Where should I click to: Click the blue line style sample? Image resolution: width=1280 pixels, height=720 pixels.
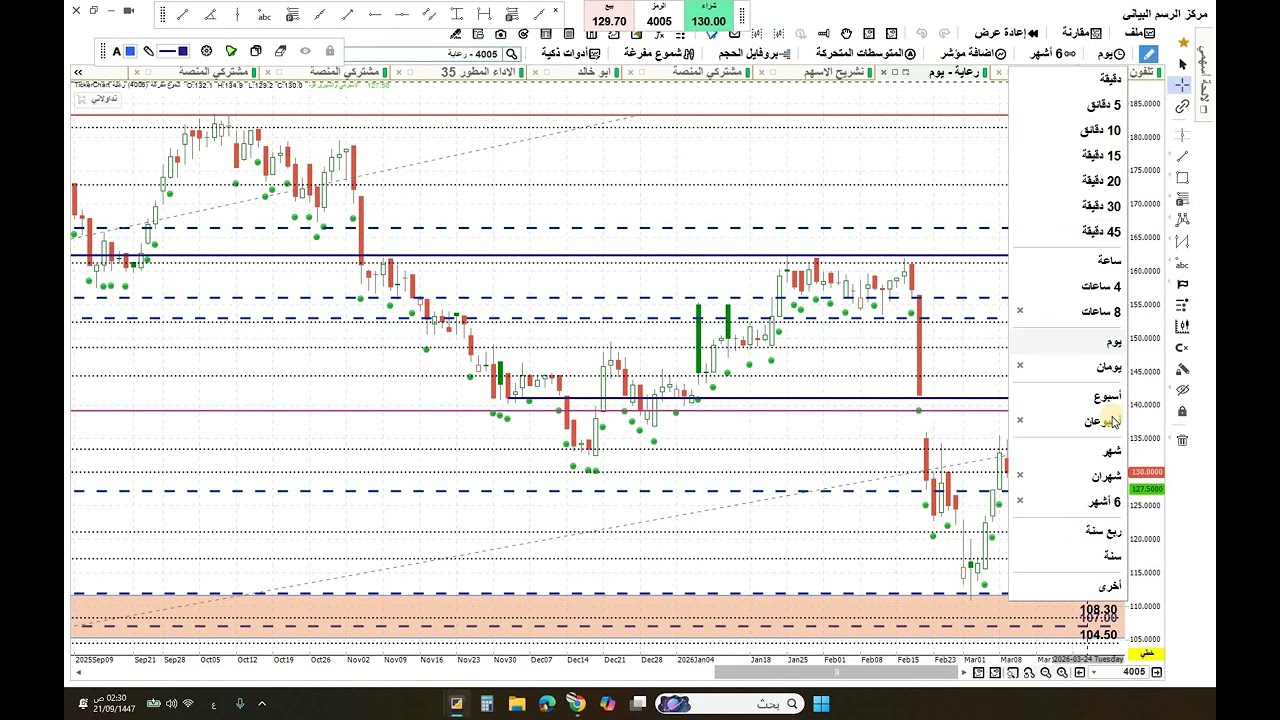click(x=166, y=51)
